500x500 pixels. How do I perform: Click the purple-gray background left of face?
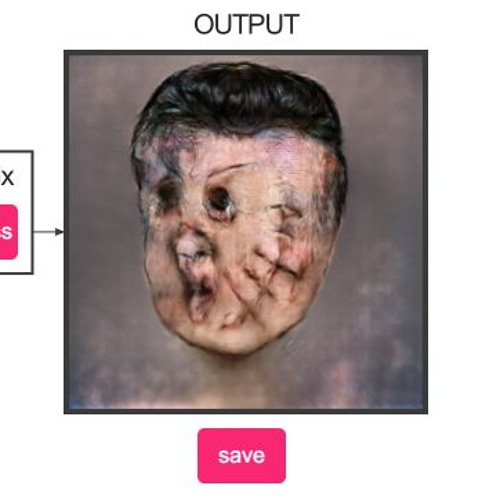click(100, 217)
